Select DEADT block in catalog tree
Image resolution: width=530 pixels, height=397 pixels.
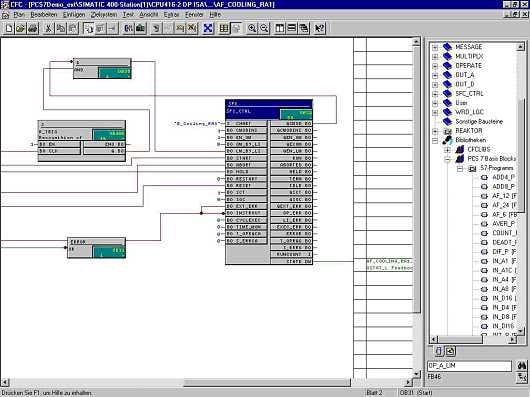pyautogui.click(x=504, y=243)
